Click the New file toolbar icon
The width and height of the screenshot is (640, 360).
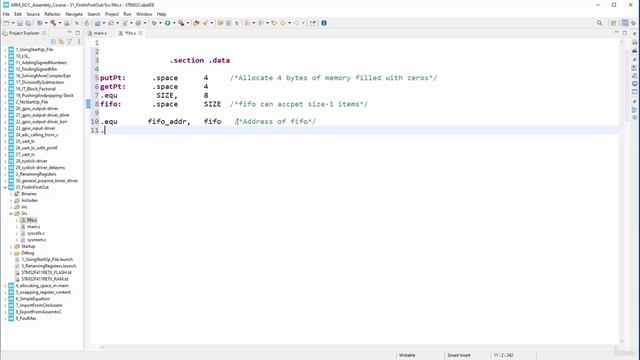pos(7,23)
